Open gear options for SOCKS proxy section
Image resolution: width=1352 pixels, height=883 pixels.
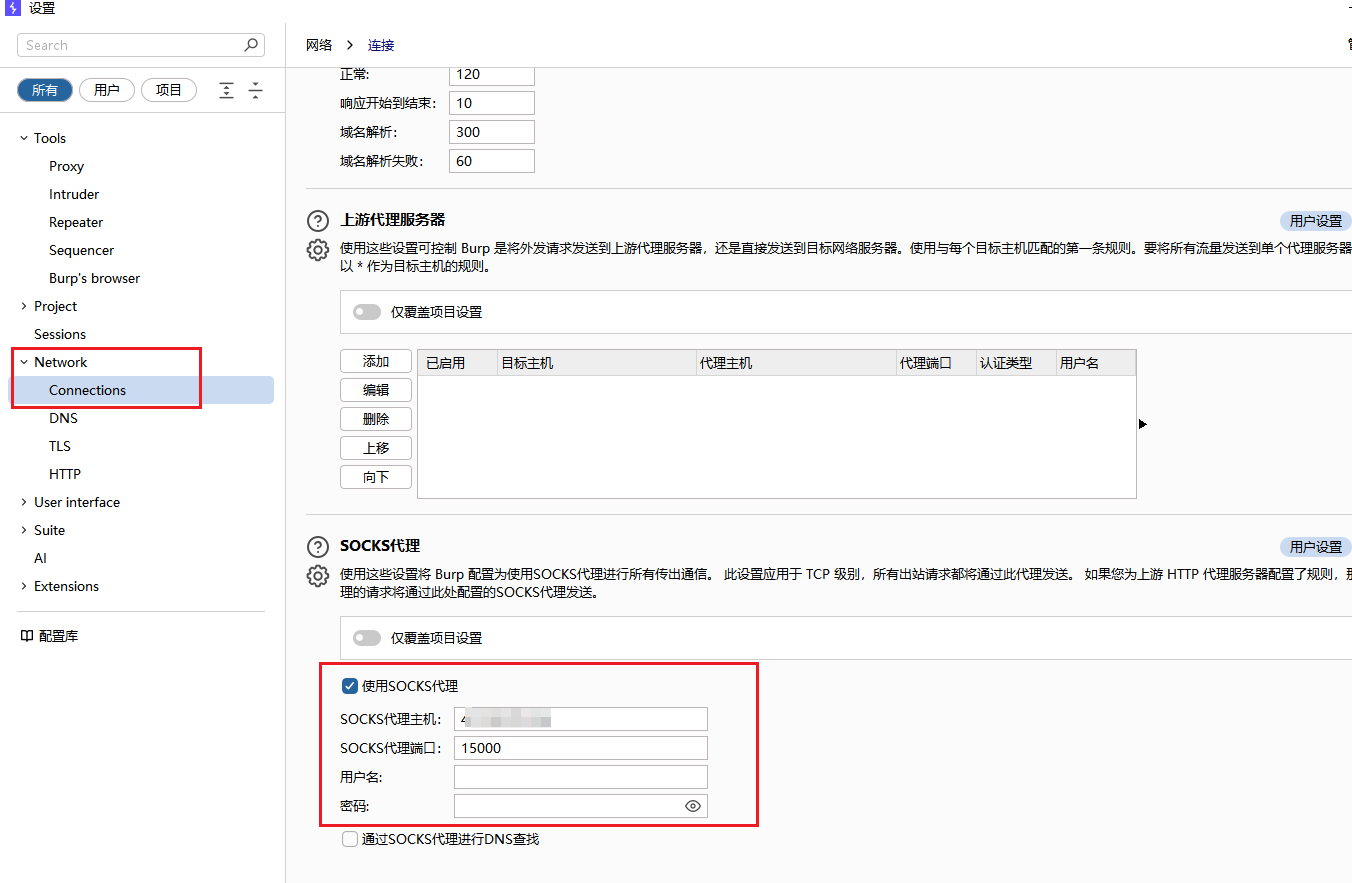pyautogui.click(x=317, y=576)
